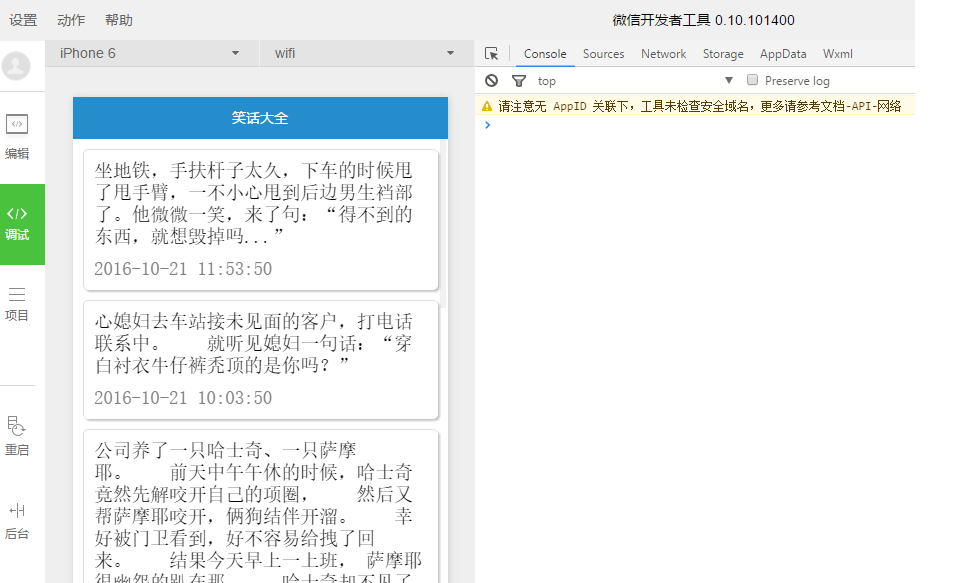Switch to the Storage tab

click(x=723, y=54)
